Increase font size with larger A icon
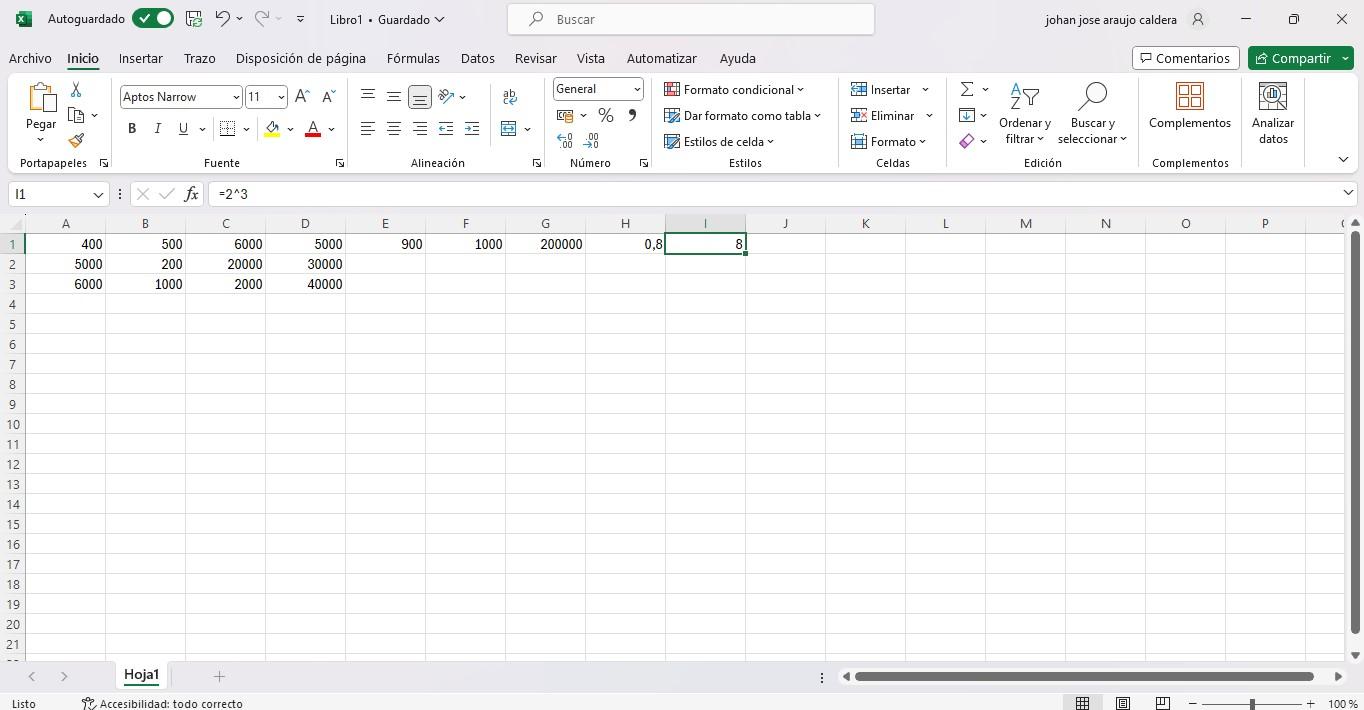This screenshot has height=710, width=1364. pos(302,97)
